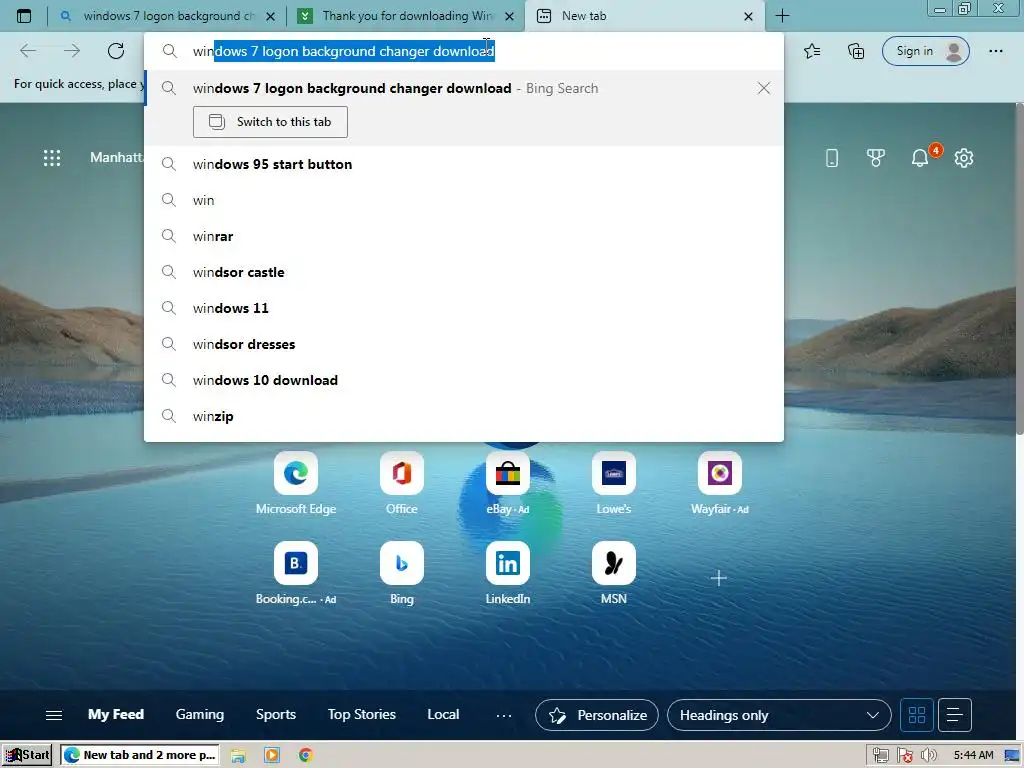Image resolution: width=1024 pixels, height=768 pixels.
Task: Click the mobile phone icon on new tab page
Action: click(x=831, y=157)
